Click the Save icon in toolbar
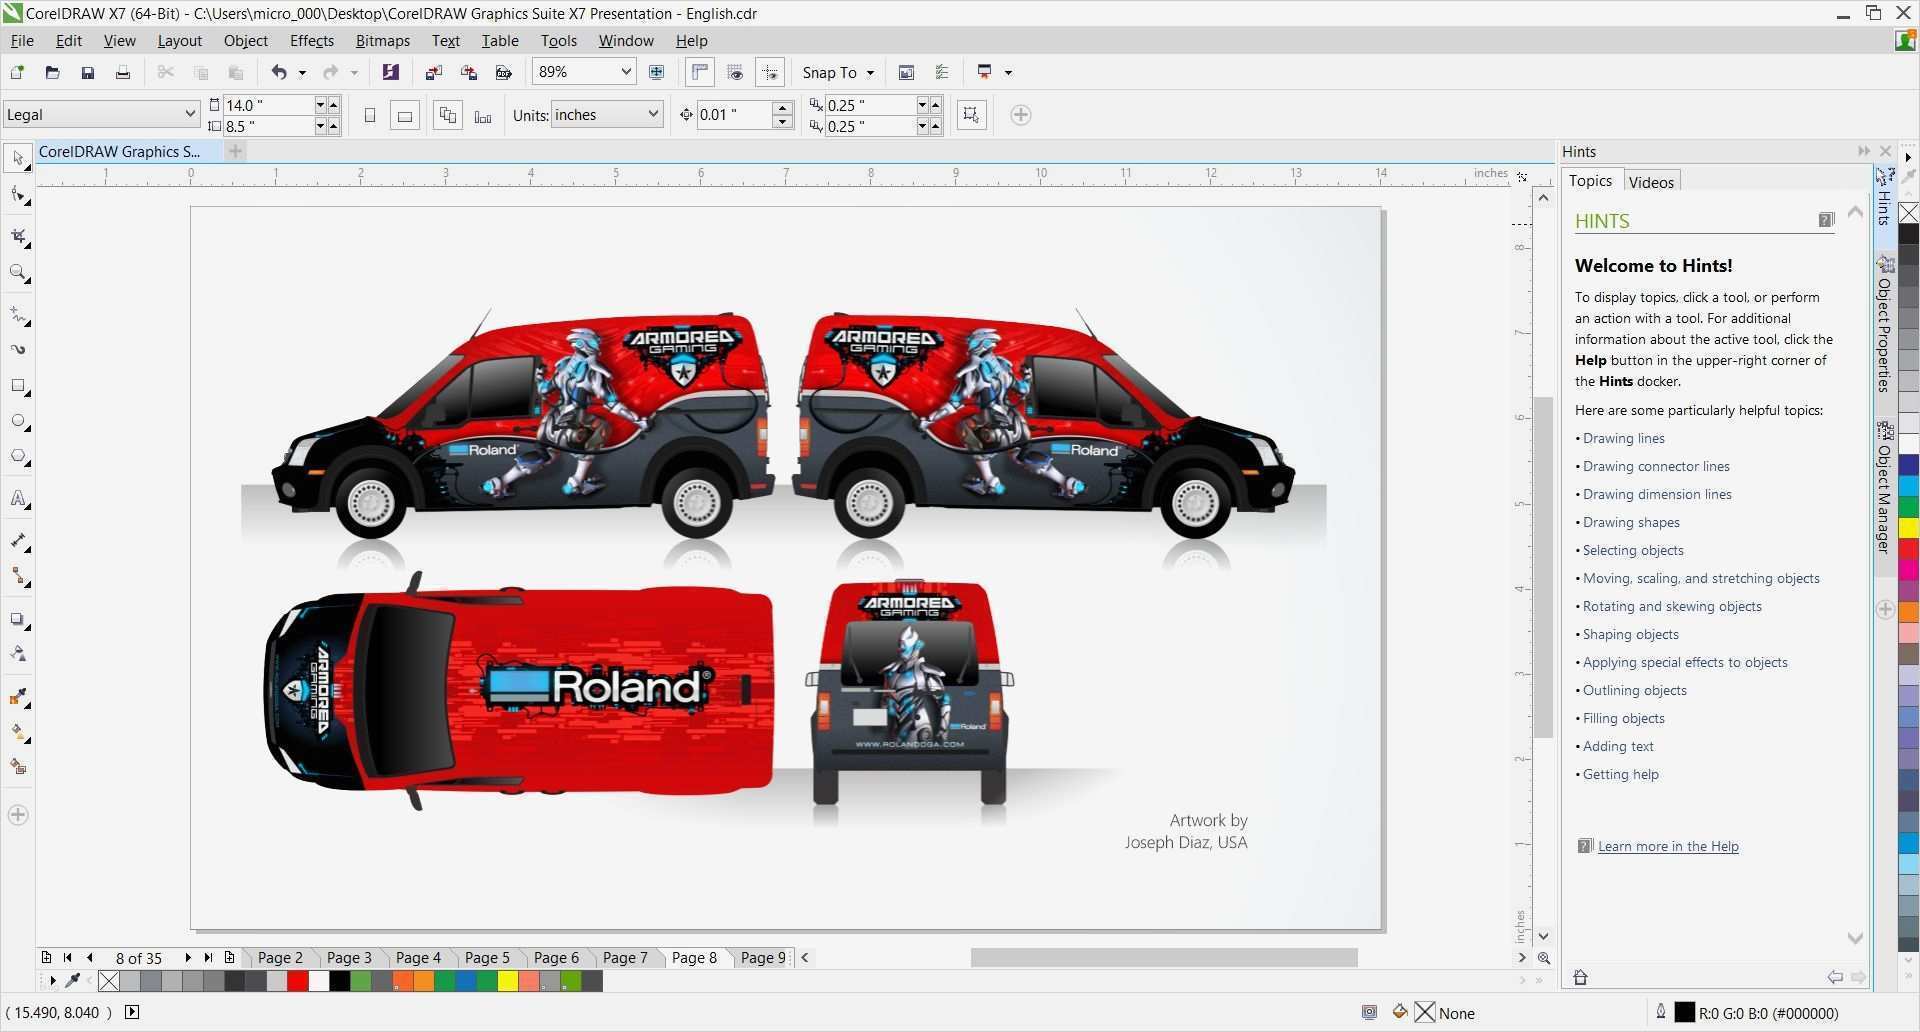This screenshot has width=1920, height=1032. pos(88,72)
